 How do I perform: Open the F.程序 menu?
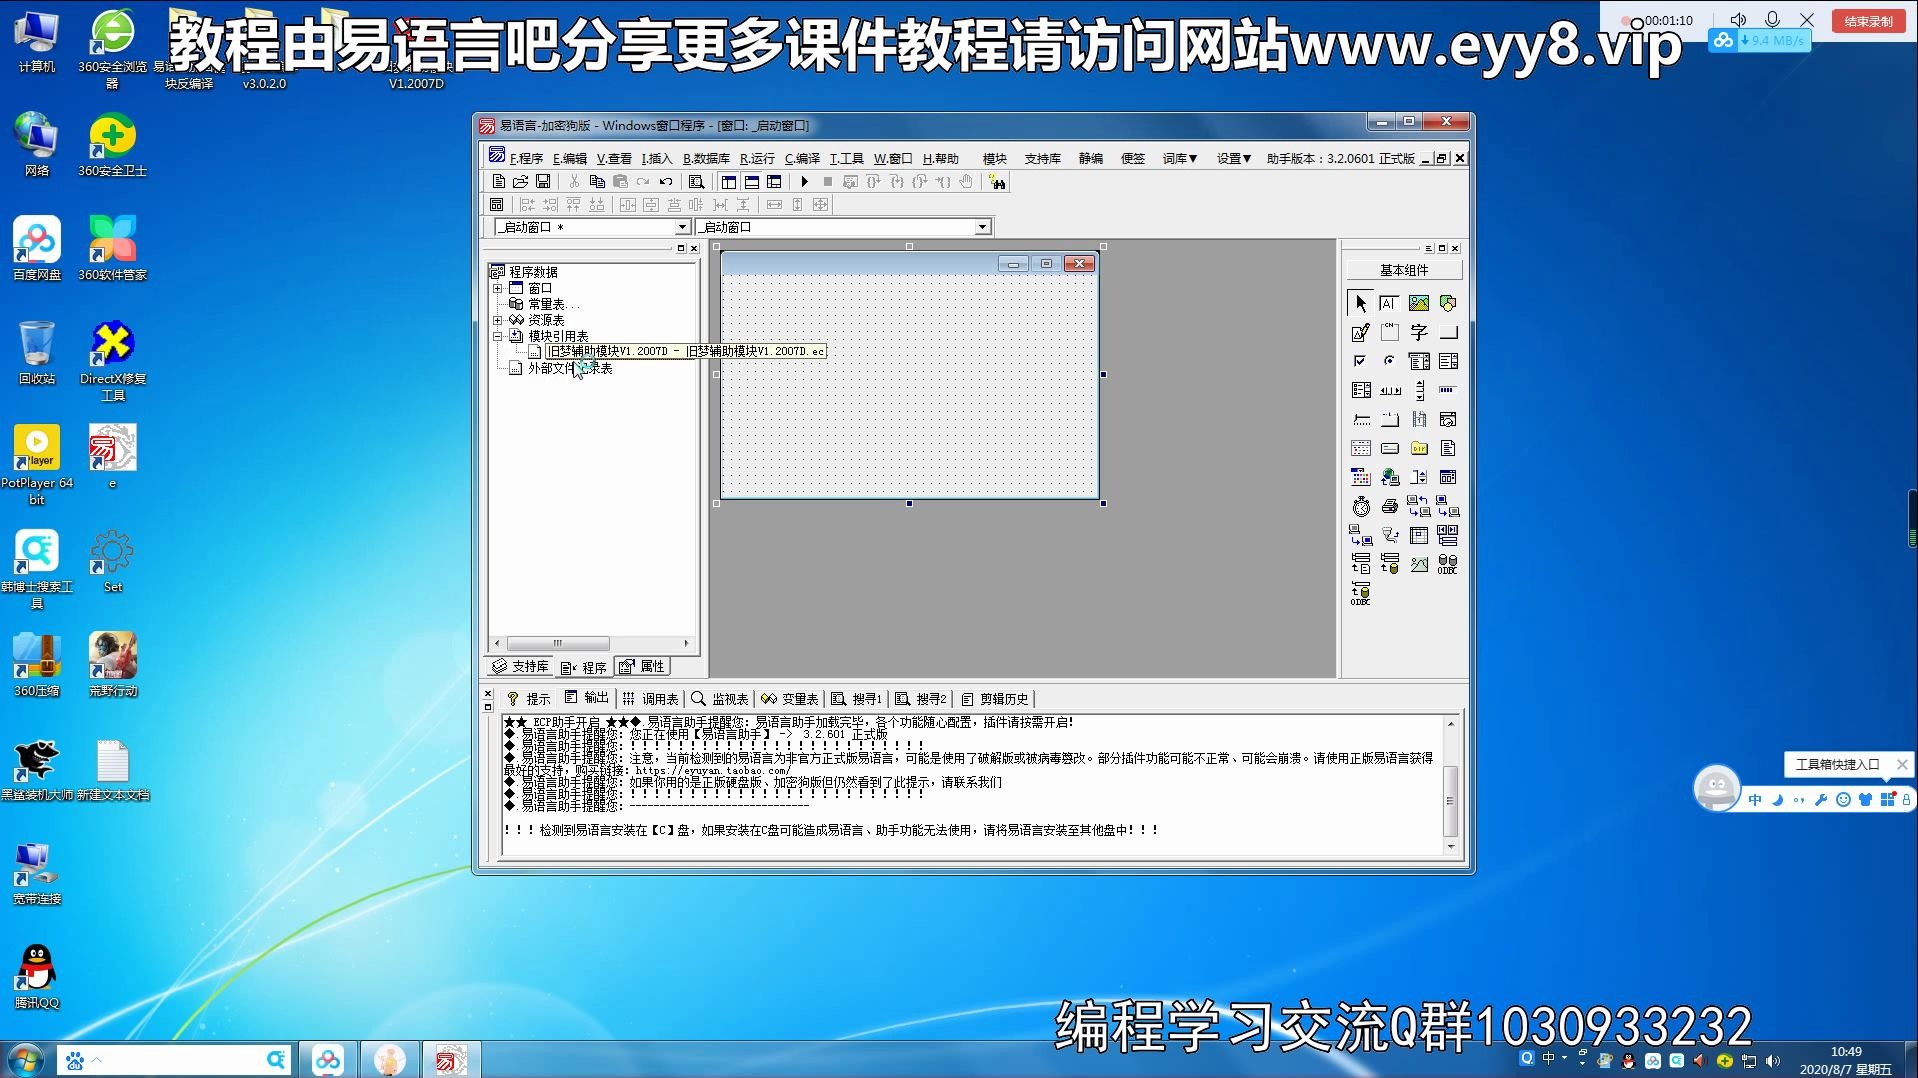[526, 158]
